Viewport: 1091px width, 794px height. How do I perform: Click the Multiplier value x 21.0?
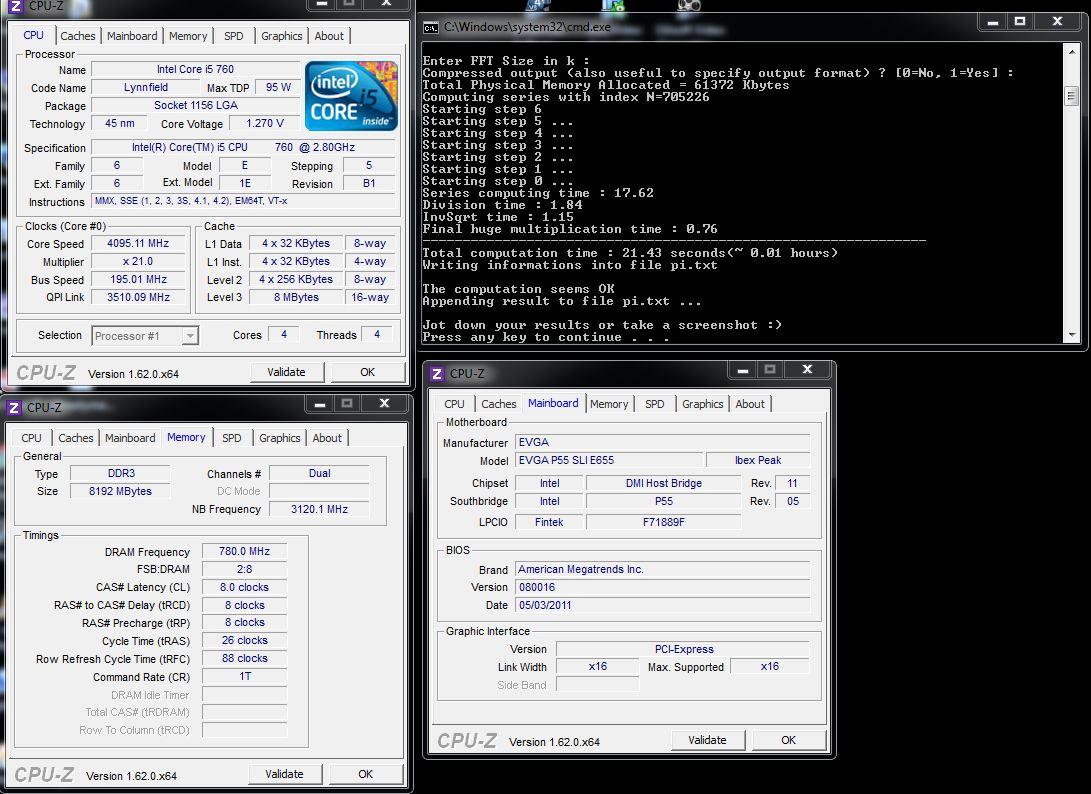click(x=138, y=262)
